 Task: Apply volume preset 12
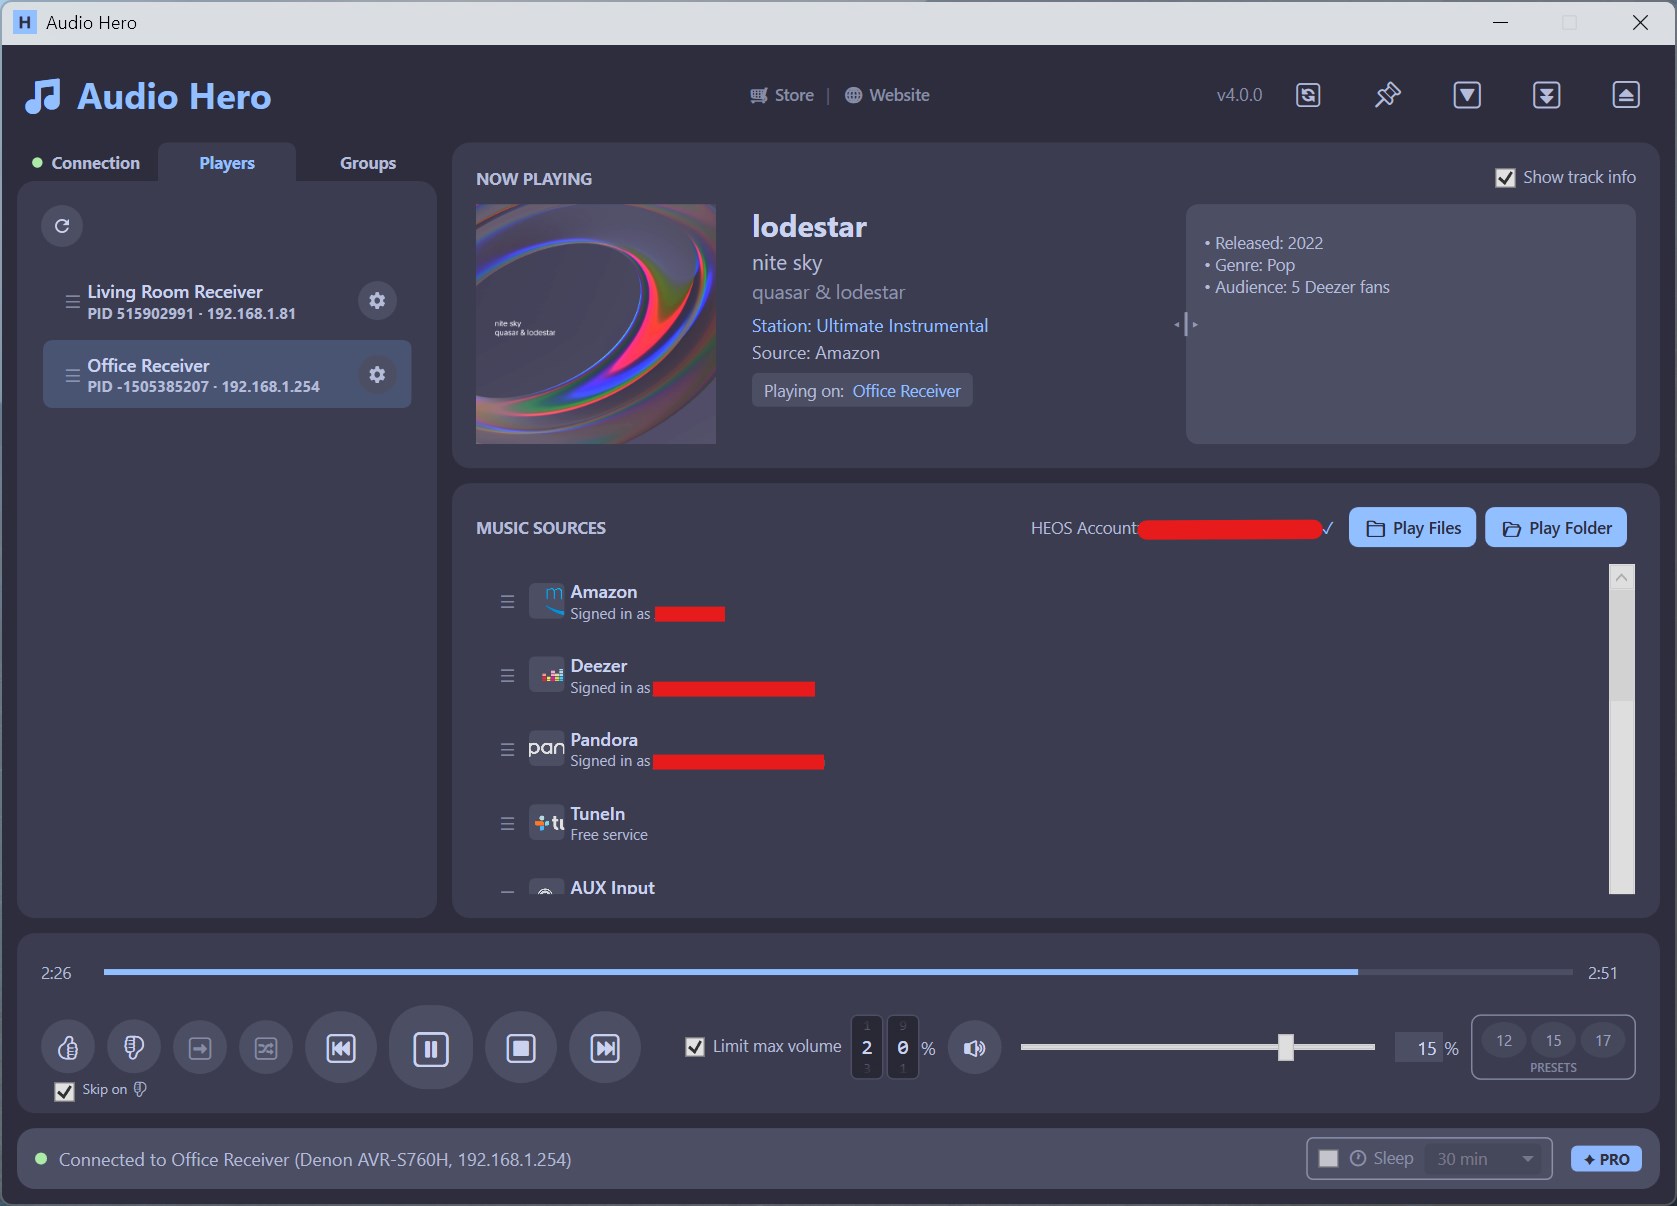(x=1504, y=1040)
